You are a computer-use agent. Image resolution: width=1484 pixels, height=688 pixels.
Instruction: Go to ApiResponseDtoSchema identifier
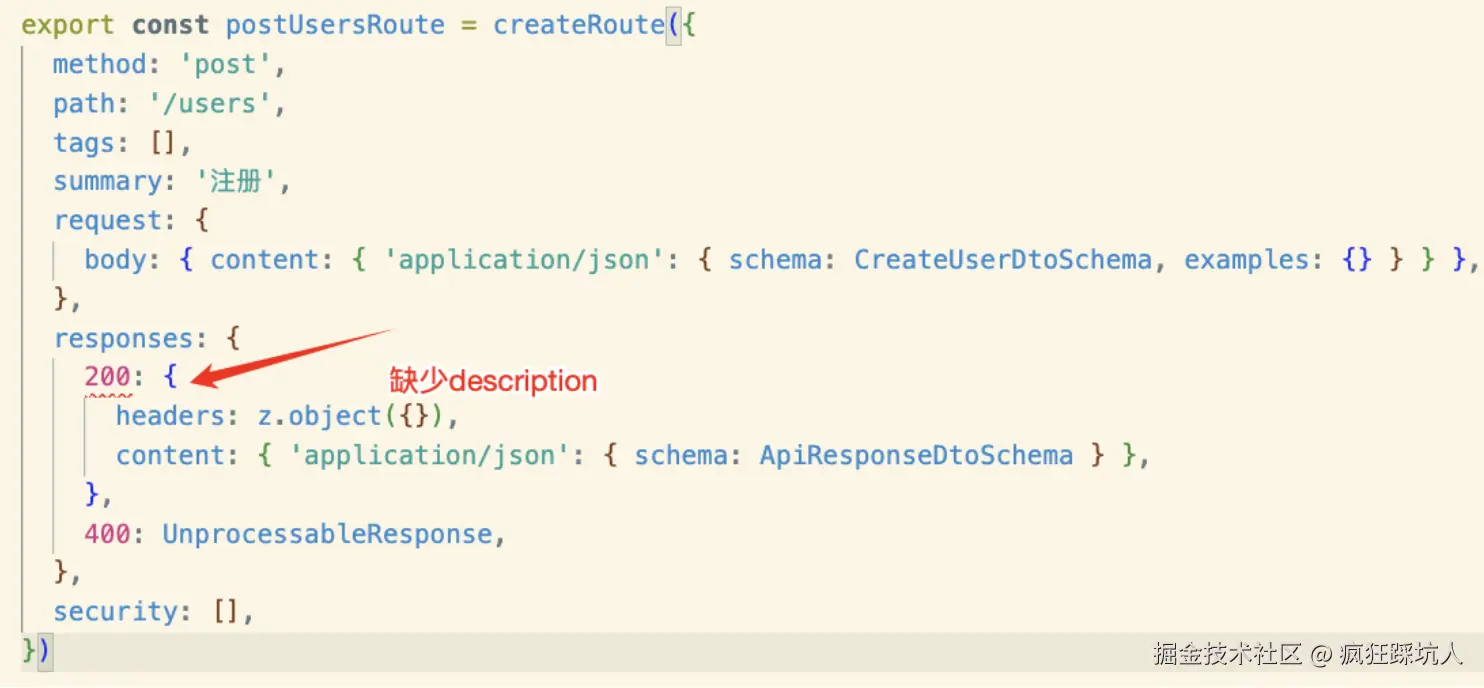[916, 456]
